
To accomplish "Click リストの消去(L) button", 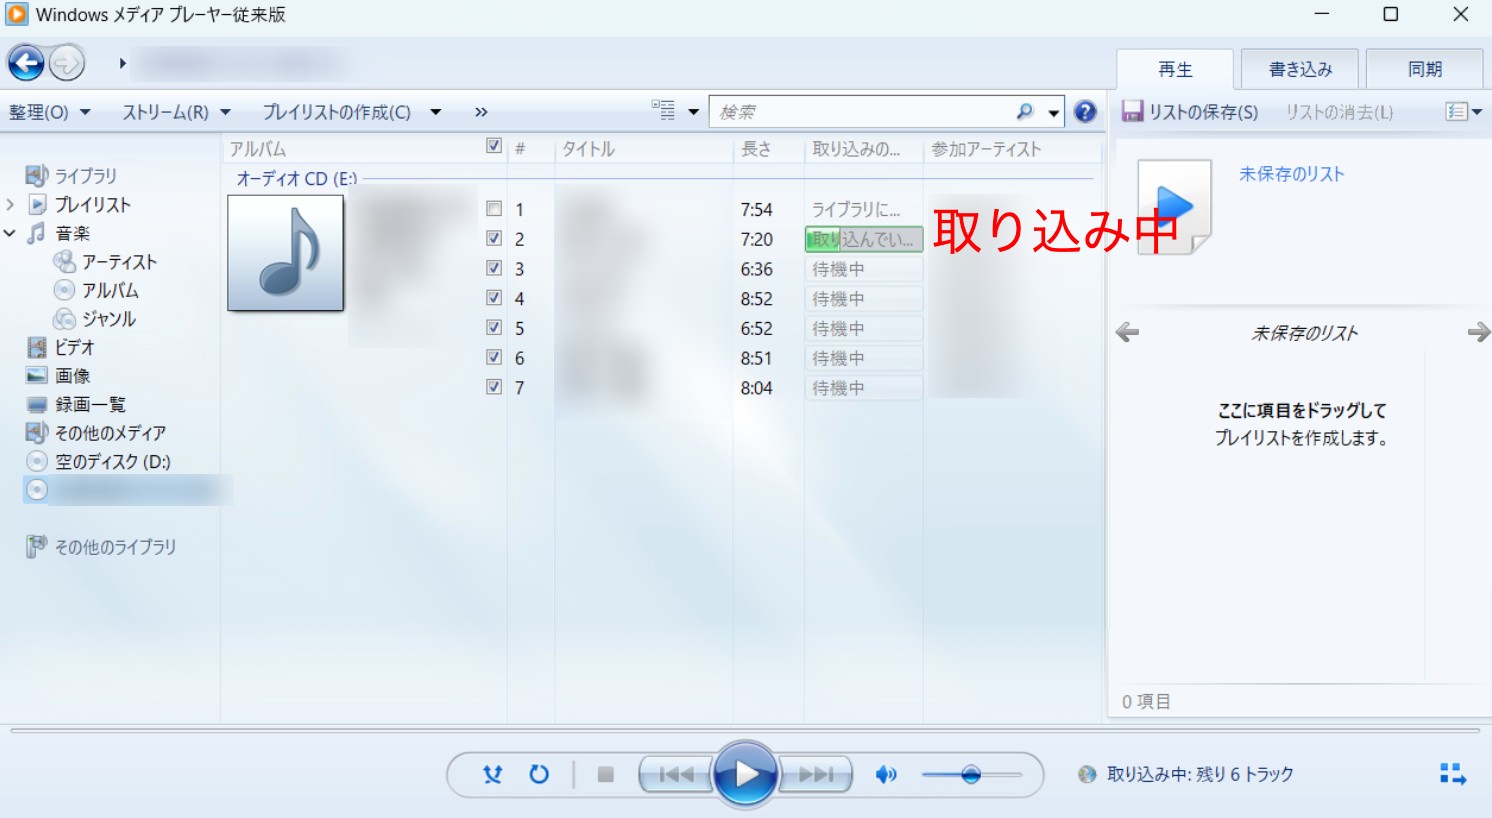I will click(1339, 112).
